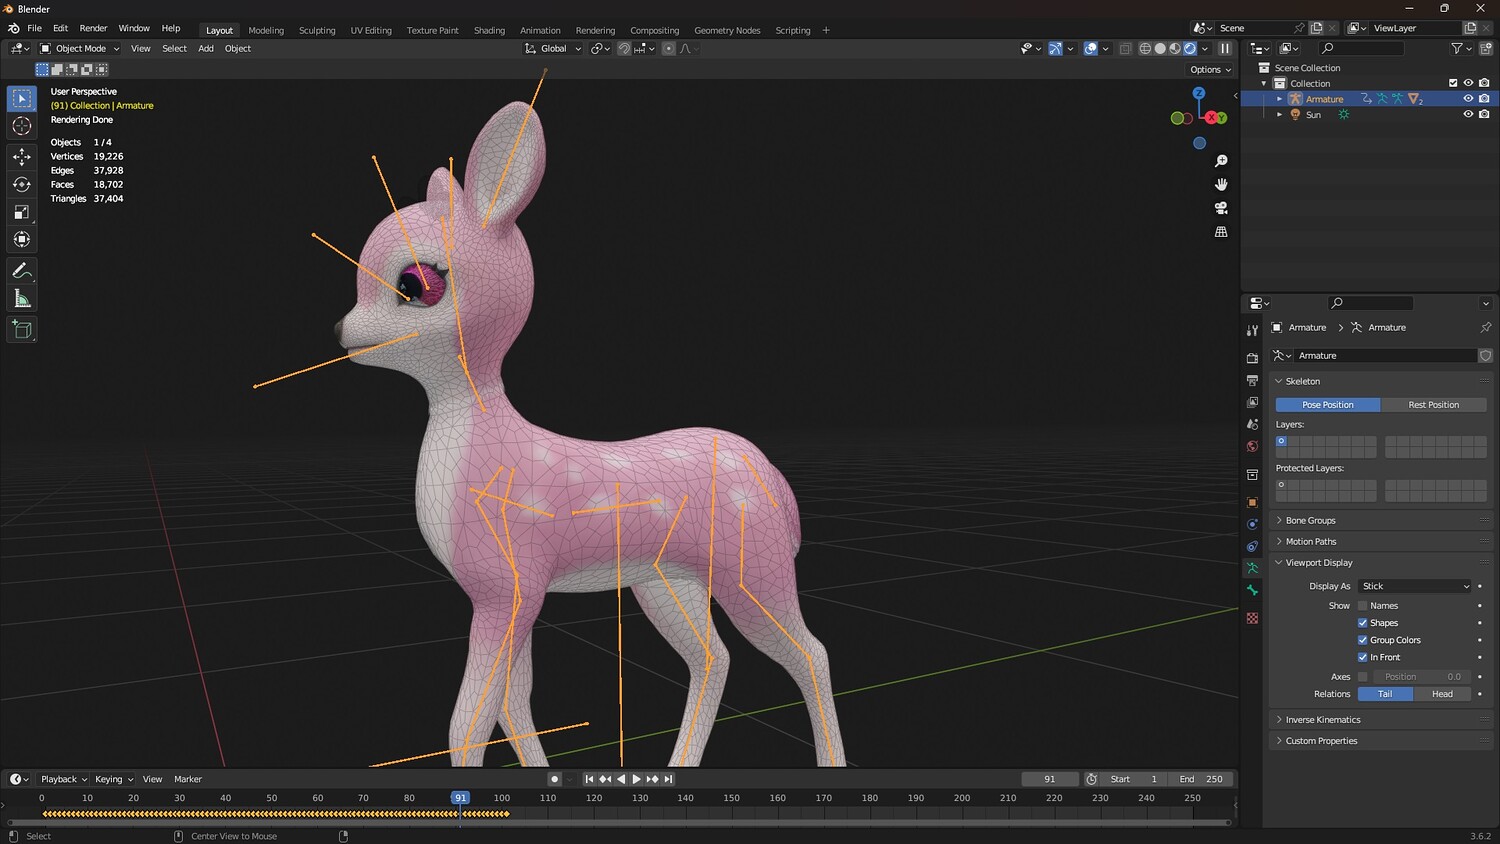
Task: Toggle camera view icon in viewport
Action: [x=1221, y=208]
